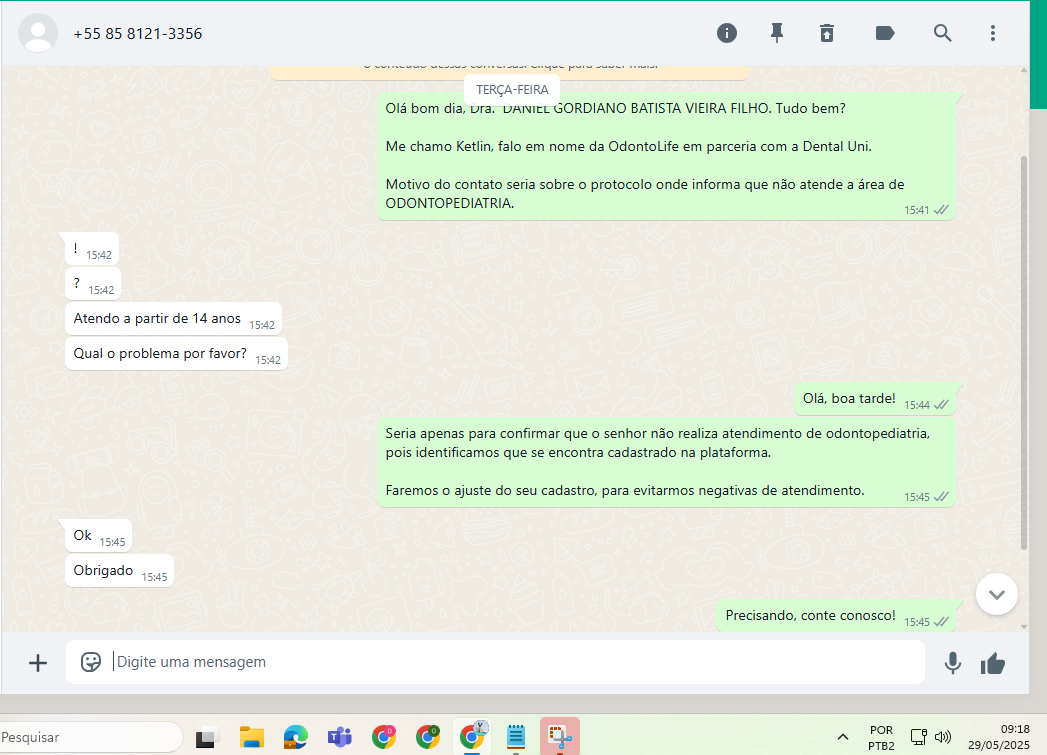Select message 'Atendo a partir de 14 anos'

click(174, 319)
